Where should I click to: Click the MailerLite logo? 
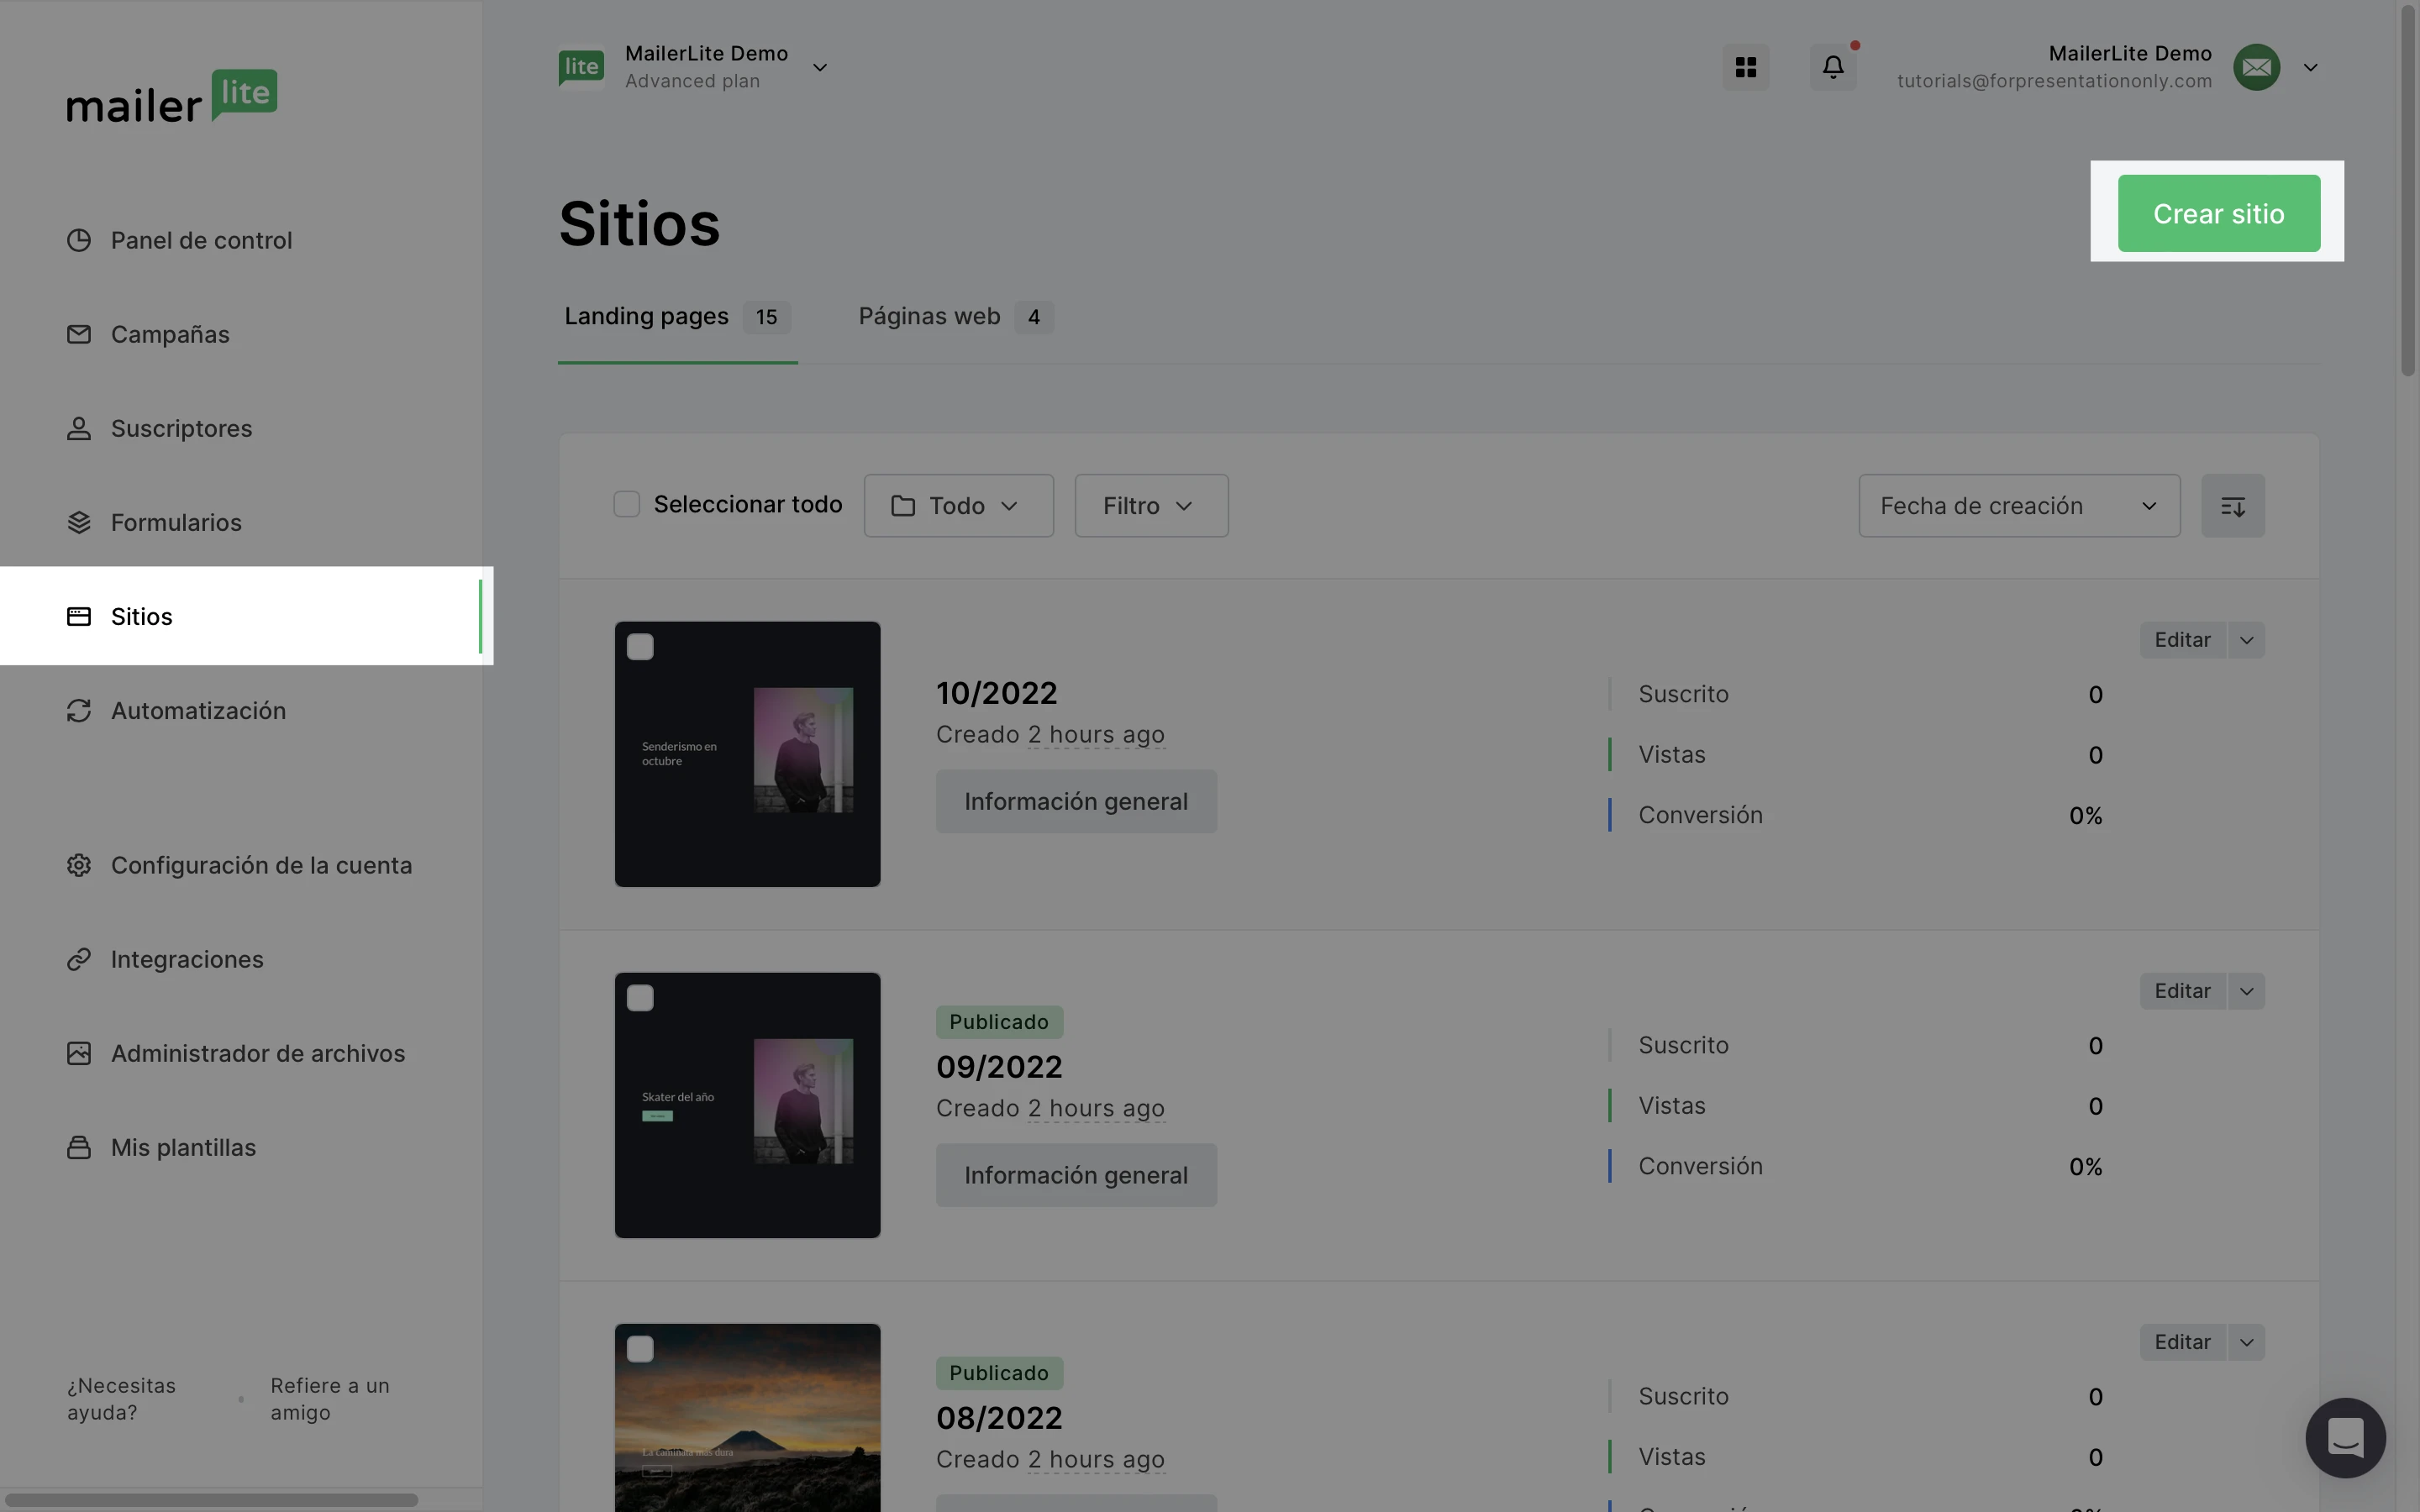point(171,97)
